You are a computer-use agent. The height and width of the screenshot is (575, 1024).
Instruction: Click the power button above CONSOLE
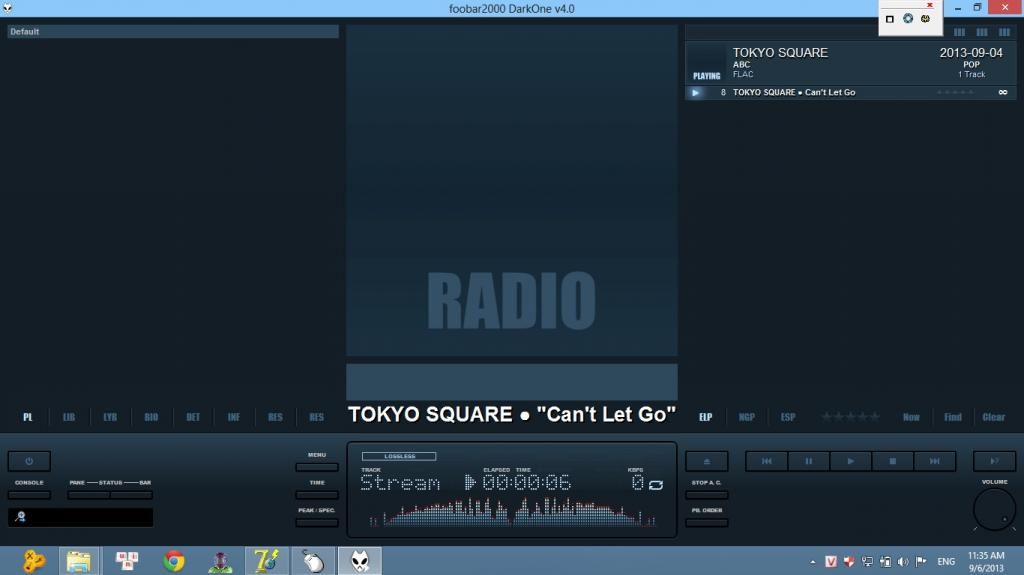coord(29,461)
